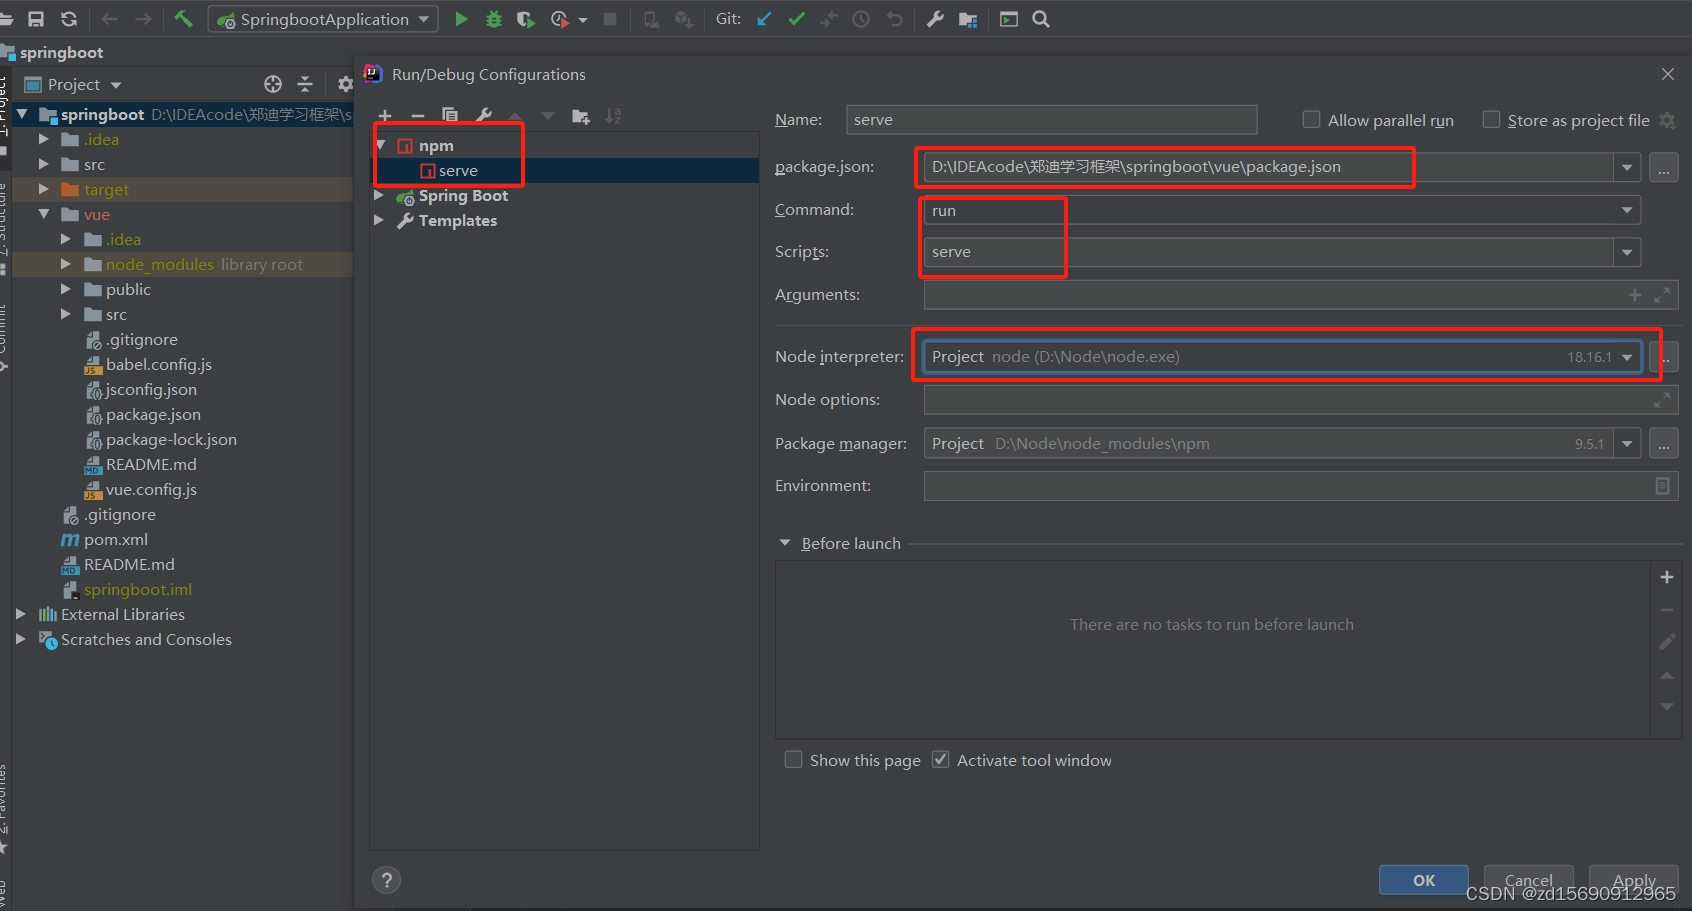1692x911 pixels.
Task: Click Run with Coverage icon
Action: click(525, 19)
